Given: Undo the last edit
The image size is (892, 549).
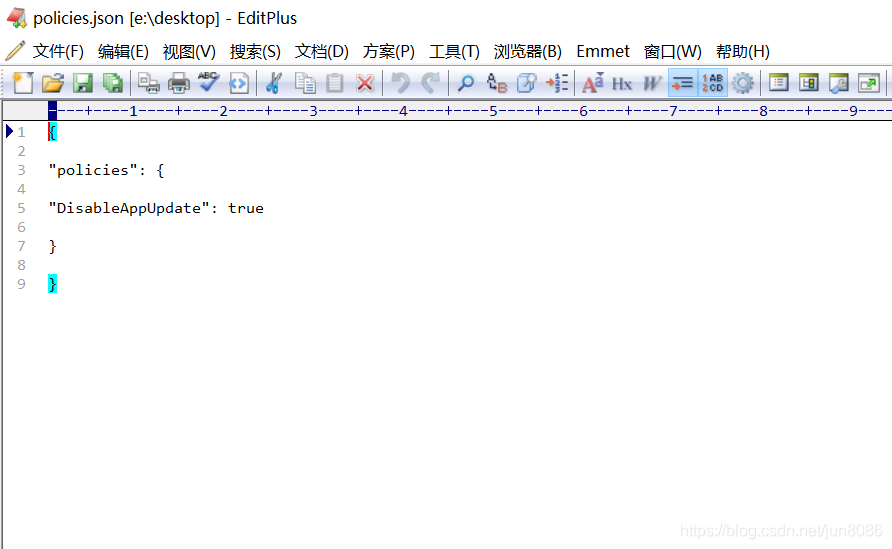Looking at the screenshot, I should point(400,83).
